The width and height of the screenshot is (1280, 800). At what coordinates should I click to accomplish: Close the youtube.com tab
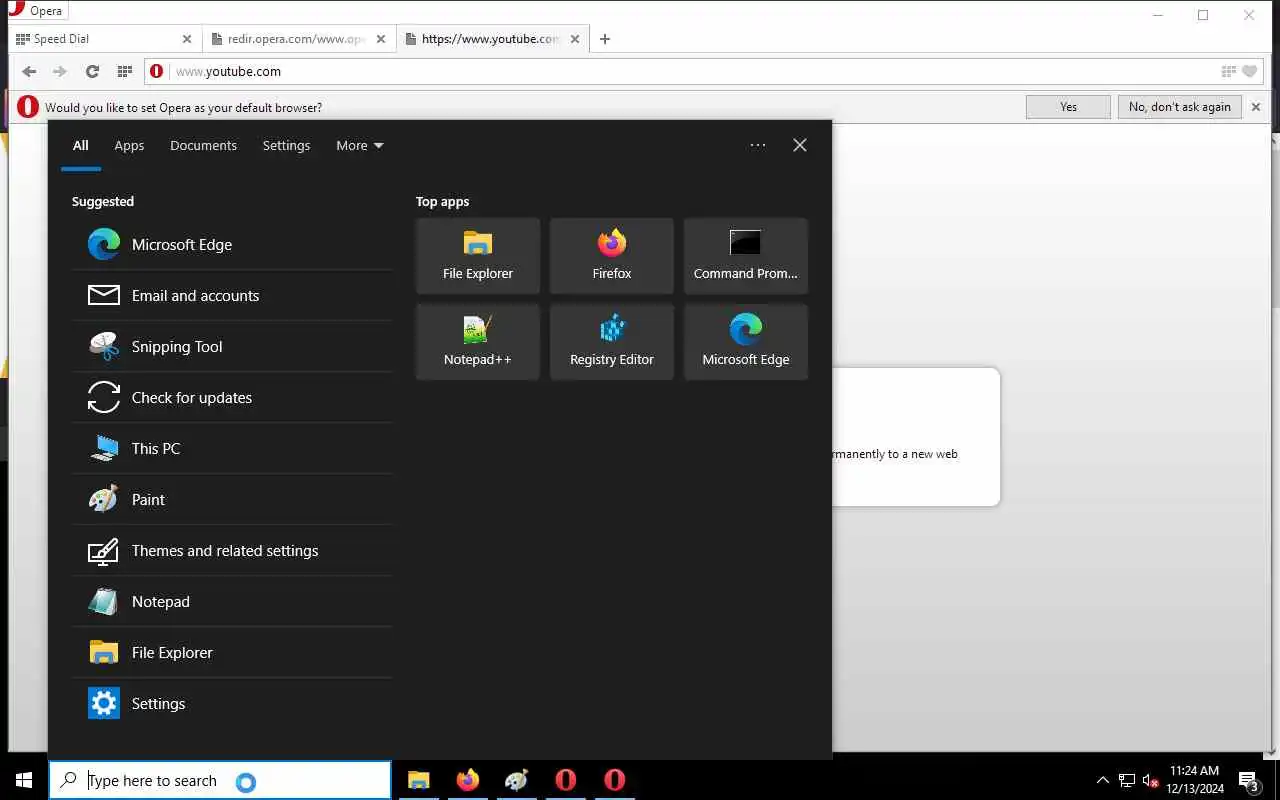pos(575,39)
